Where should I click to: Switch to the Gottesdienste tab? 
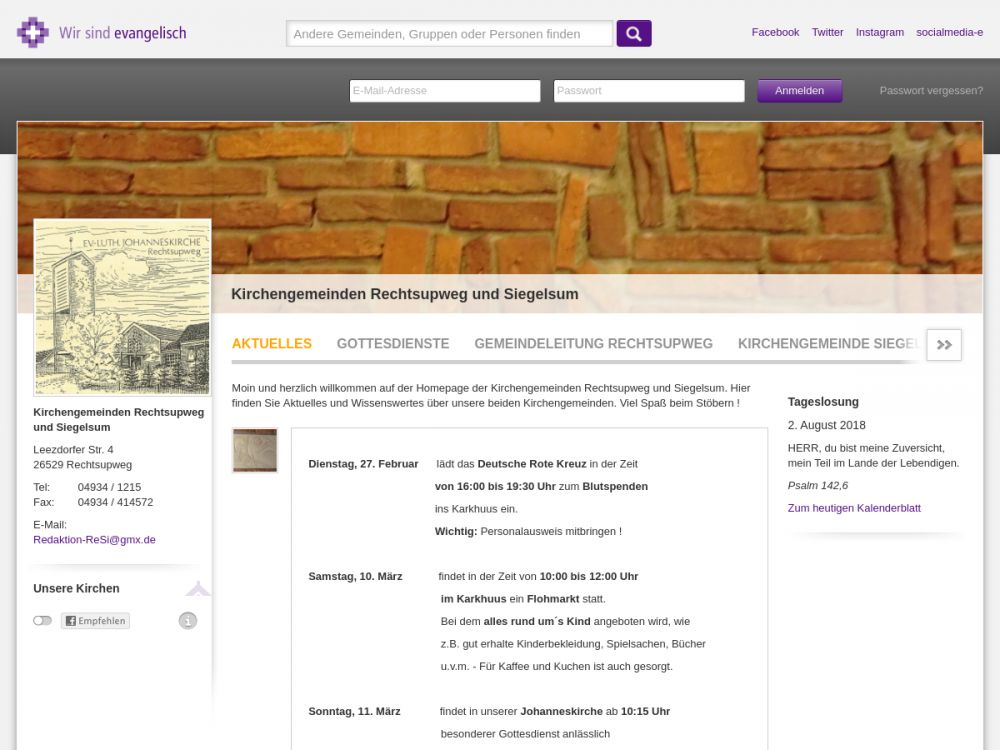point(393,343)
